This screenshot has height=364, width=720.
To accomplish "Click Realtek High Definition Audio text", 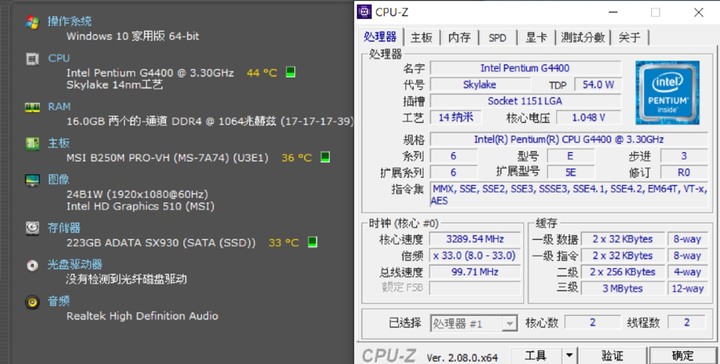I will tap(142, 316).
